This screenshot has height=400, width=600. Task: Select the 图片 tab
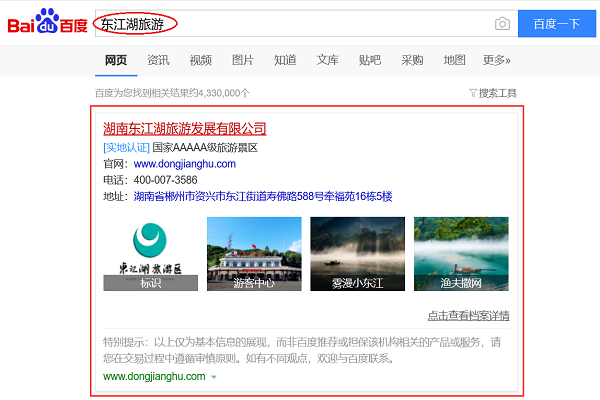click(242, 60)
